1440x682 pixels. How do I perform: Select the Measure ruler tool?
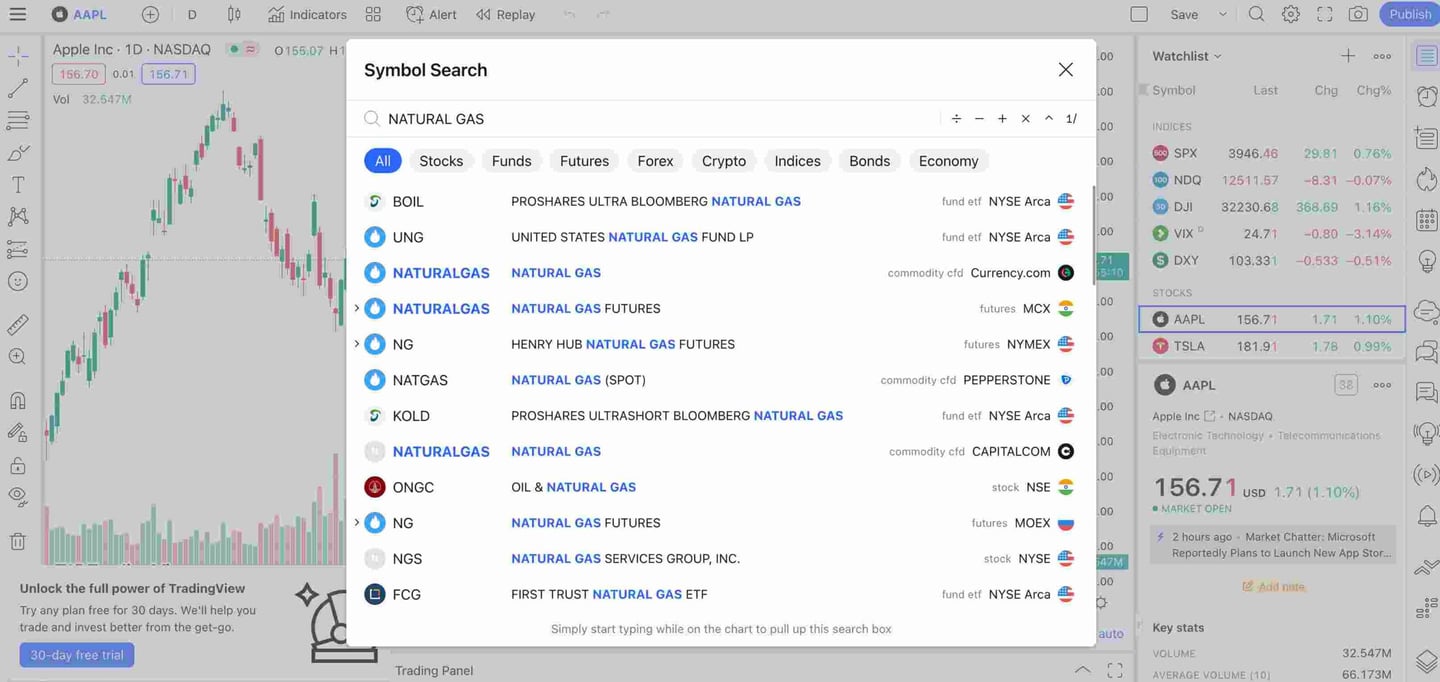click(x=17, y=325)
